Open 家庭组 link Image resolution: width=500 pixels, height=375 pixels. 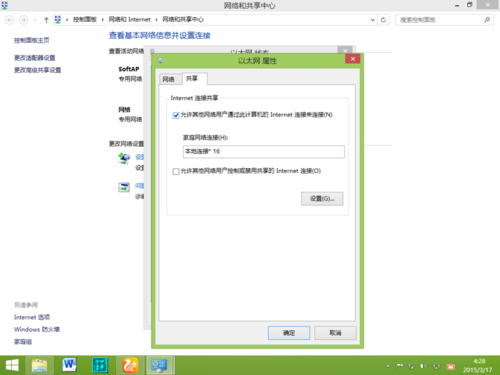(23, 342)
